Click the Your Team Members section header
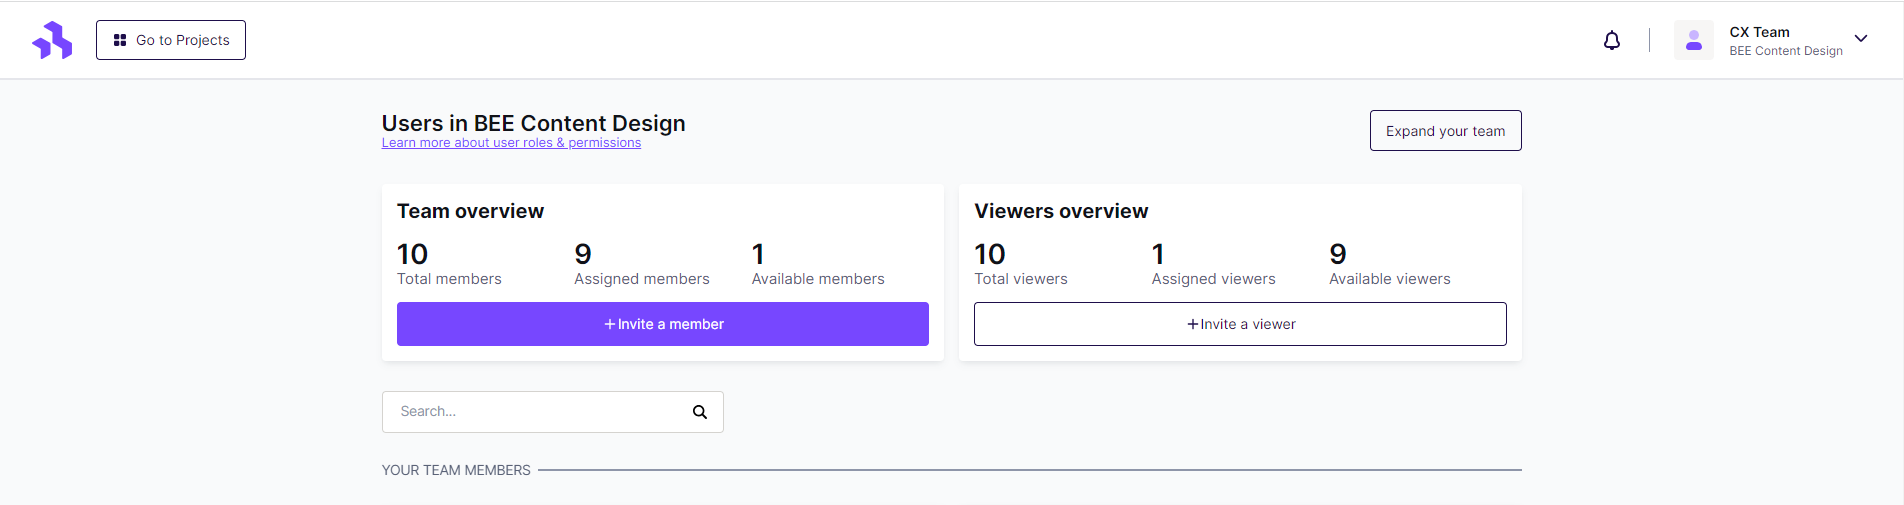Image resolution: width=1904 pixels, height=505 pixels. 456,470
